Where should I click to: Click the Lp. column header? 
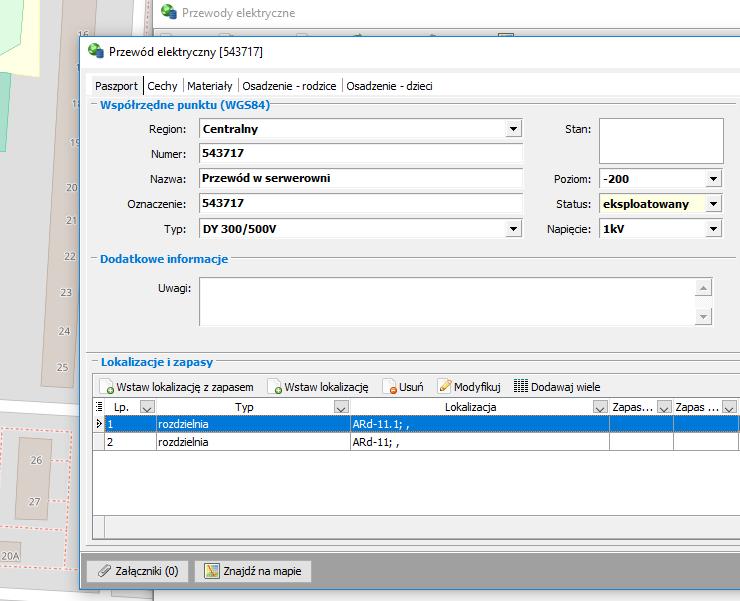pos(122,407)
